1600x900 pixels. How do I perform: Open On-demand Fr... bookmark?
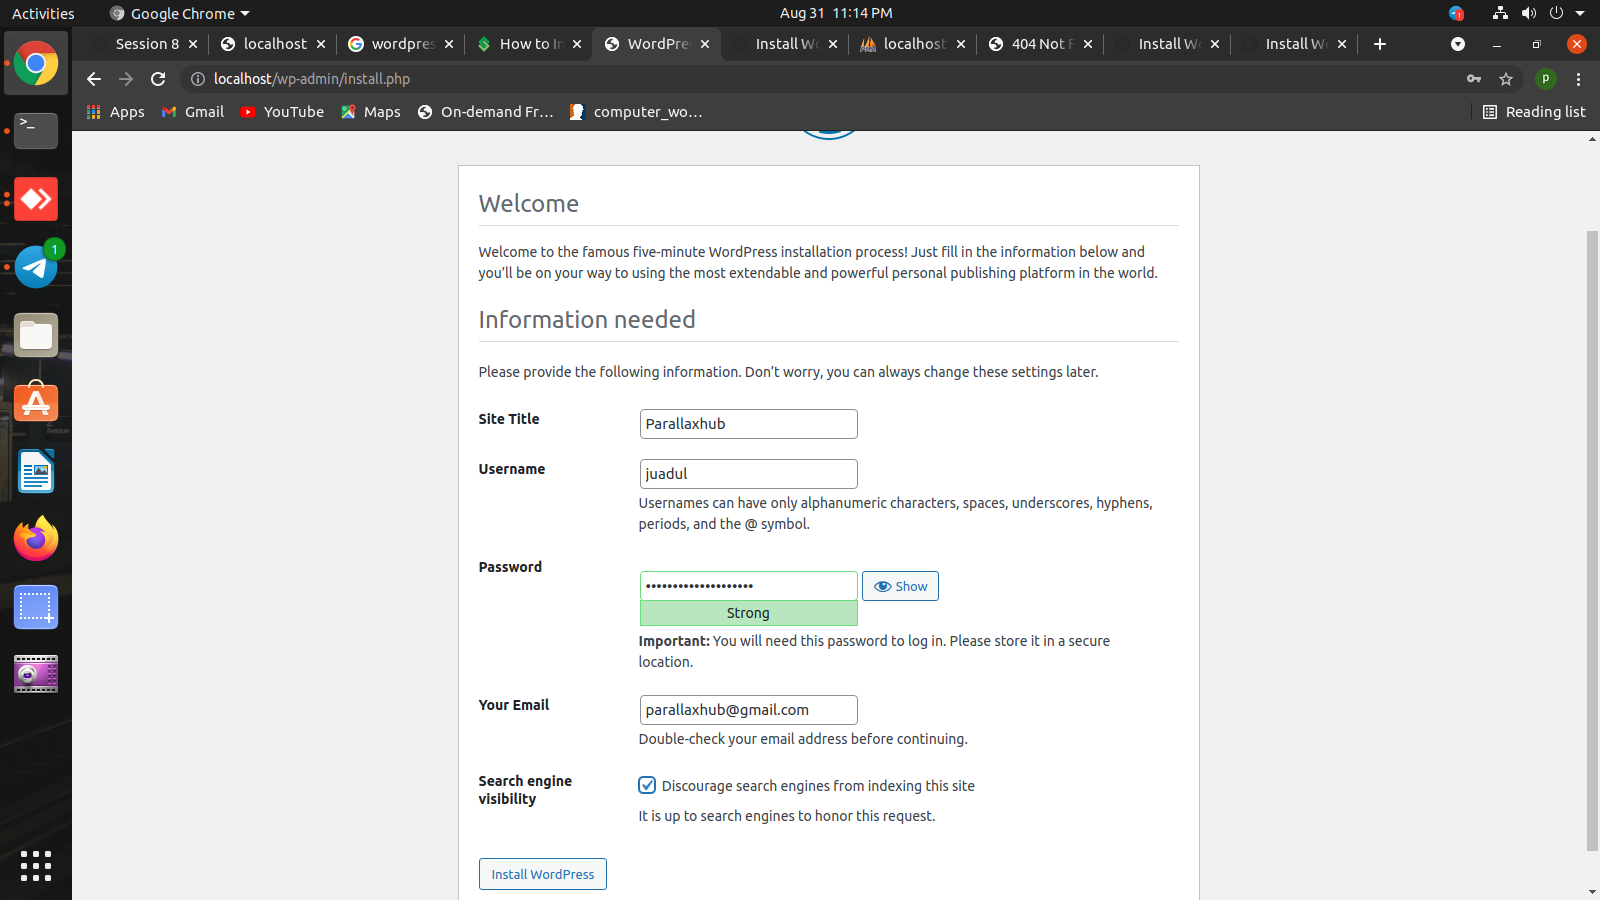click(486, 112)
